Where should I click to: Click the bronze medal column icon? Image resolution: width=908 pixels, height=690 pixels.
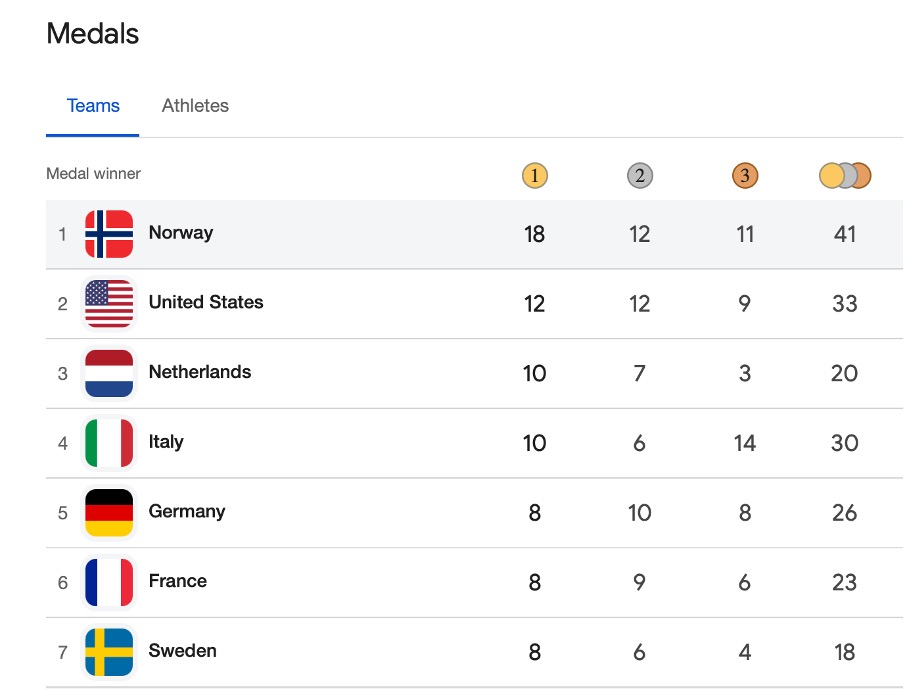pos(745,177)
